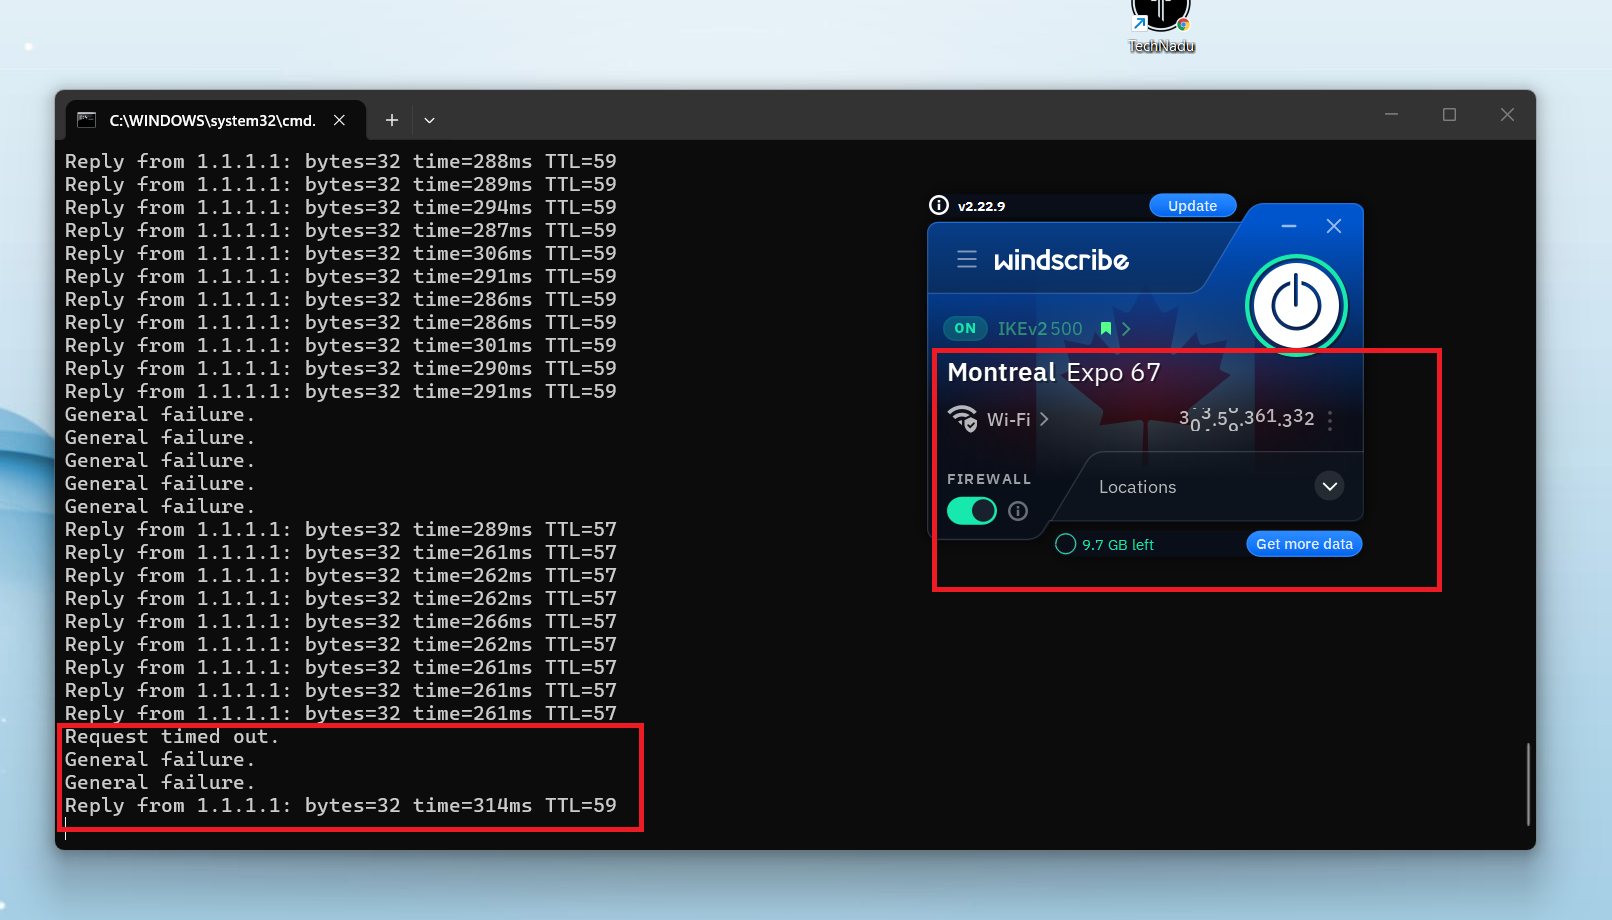Click the Get more data button
Viewport: 1612px width, 920px height.
[1304, 544]
